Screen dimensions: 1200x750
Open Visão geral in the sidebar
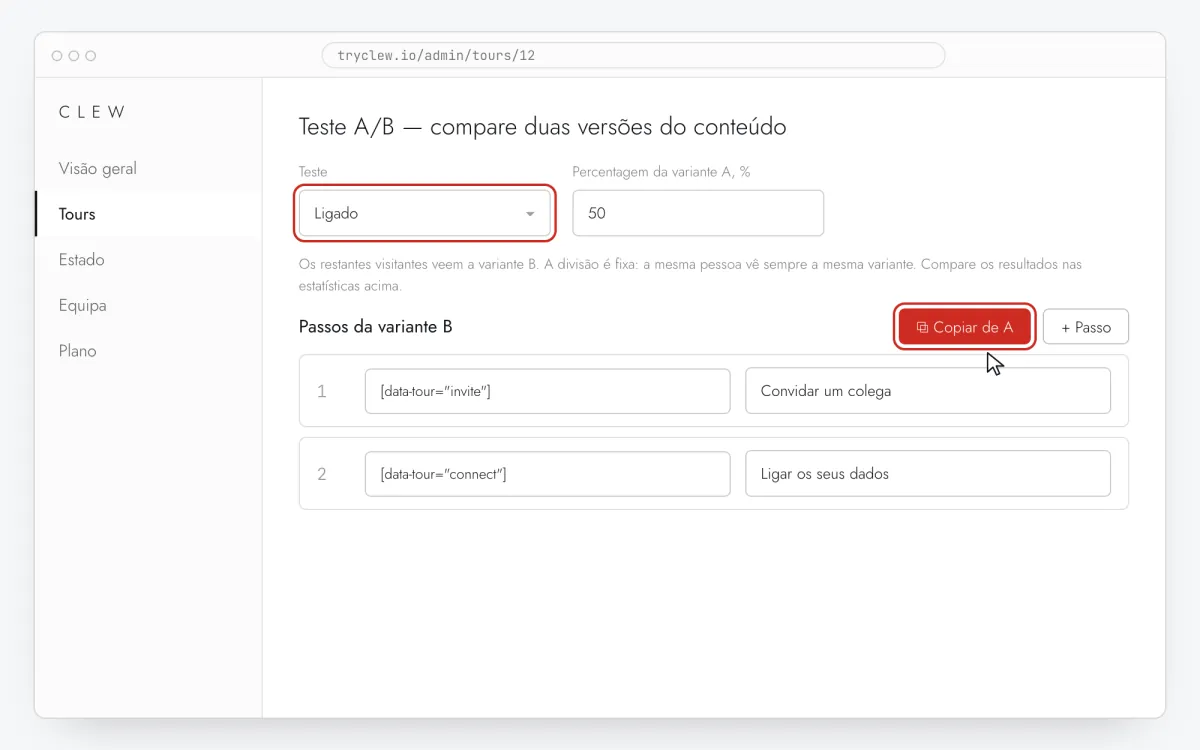point(98,168)
